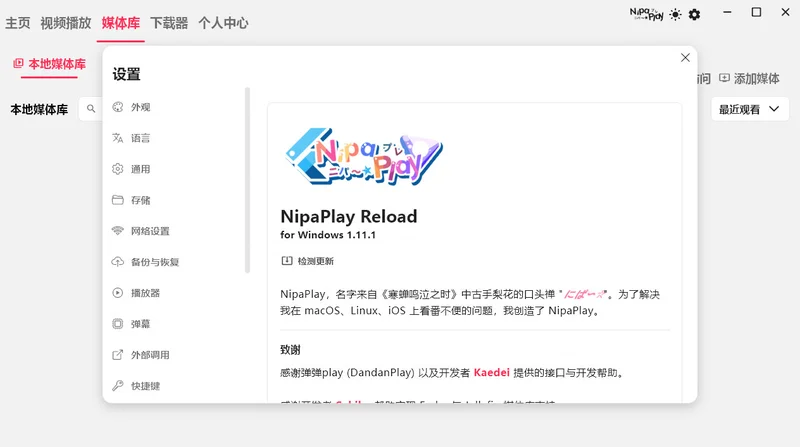
Task: Select the 本地媒体库 sub-tab
Action: (x=49, y=64)
